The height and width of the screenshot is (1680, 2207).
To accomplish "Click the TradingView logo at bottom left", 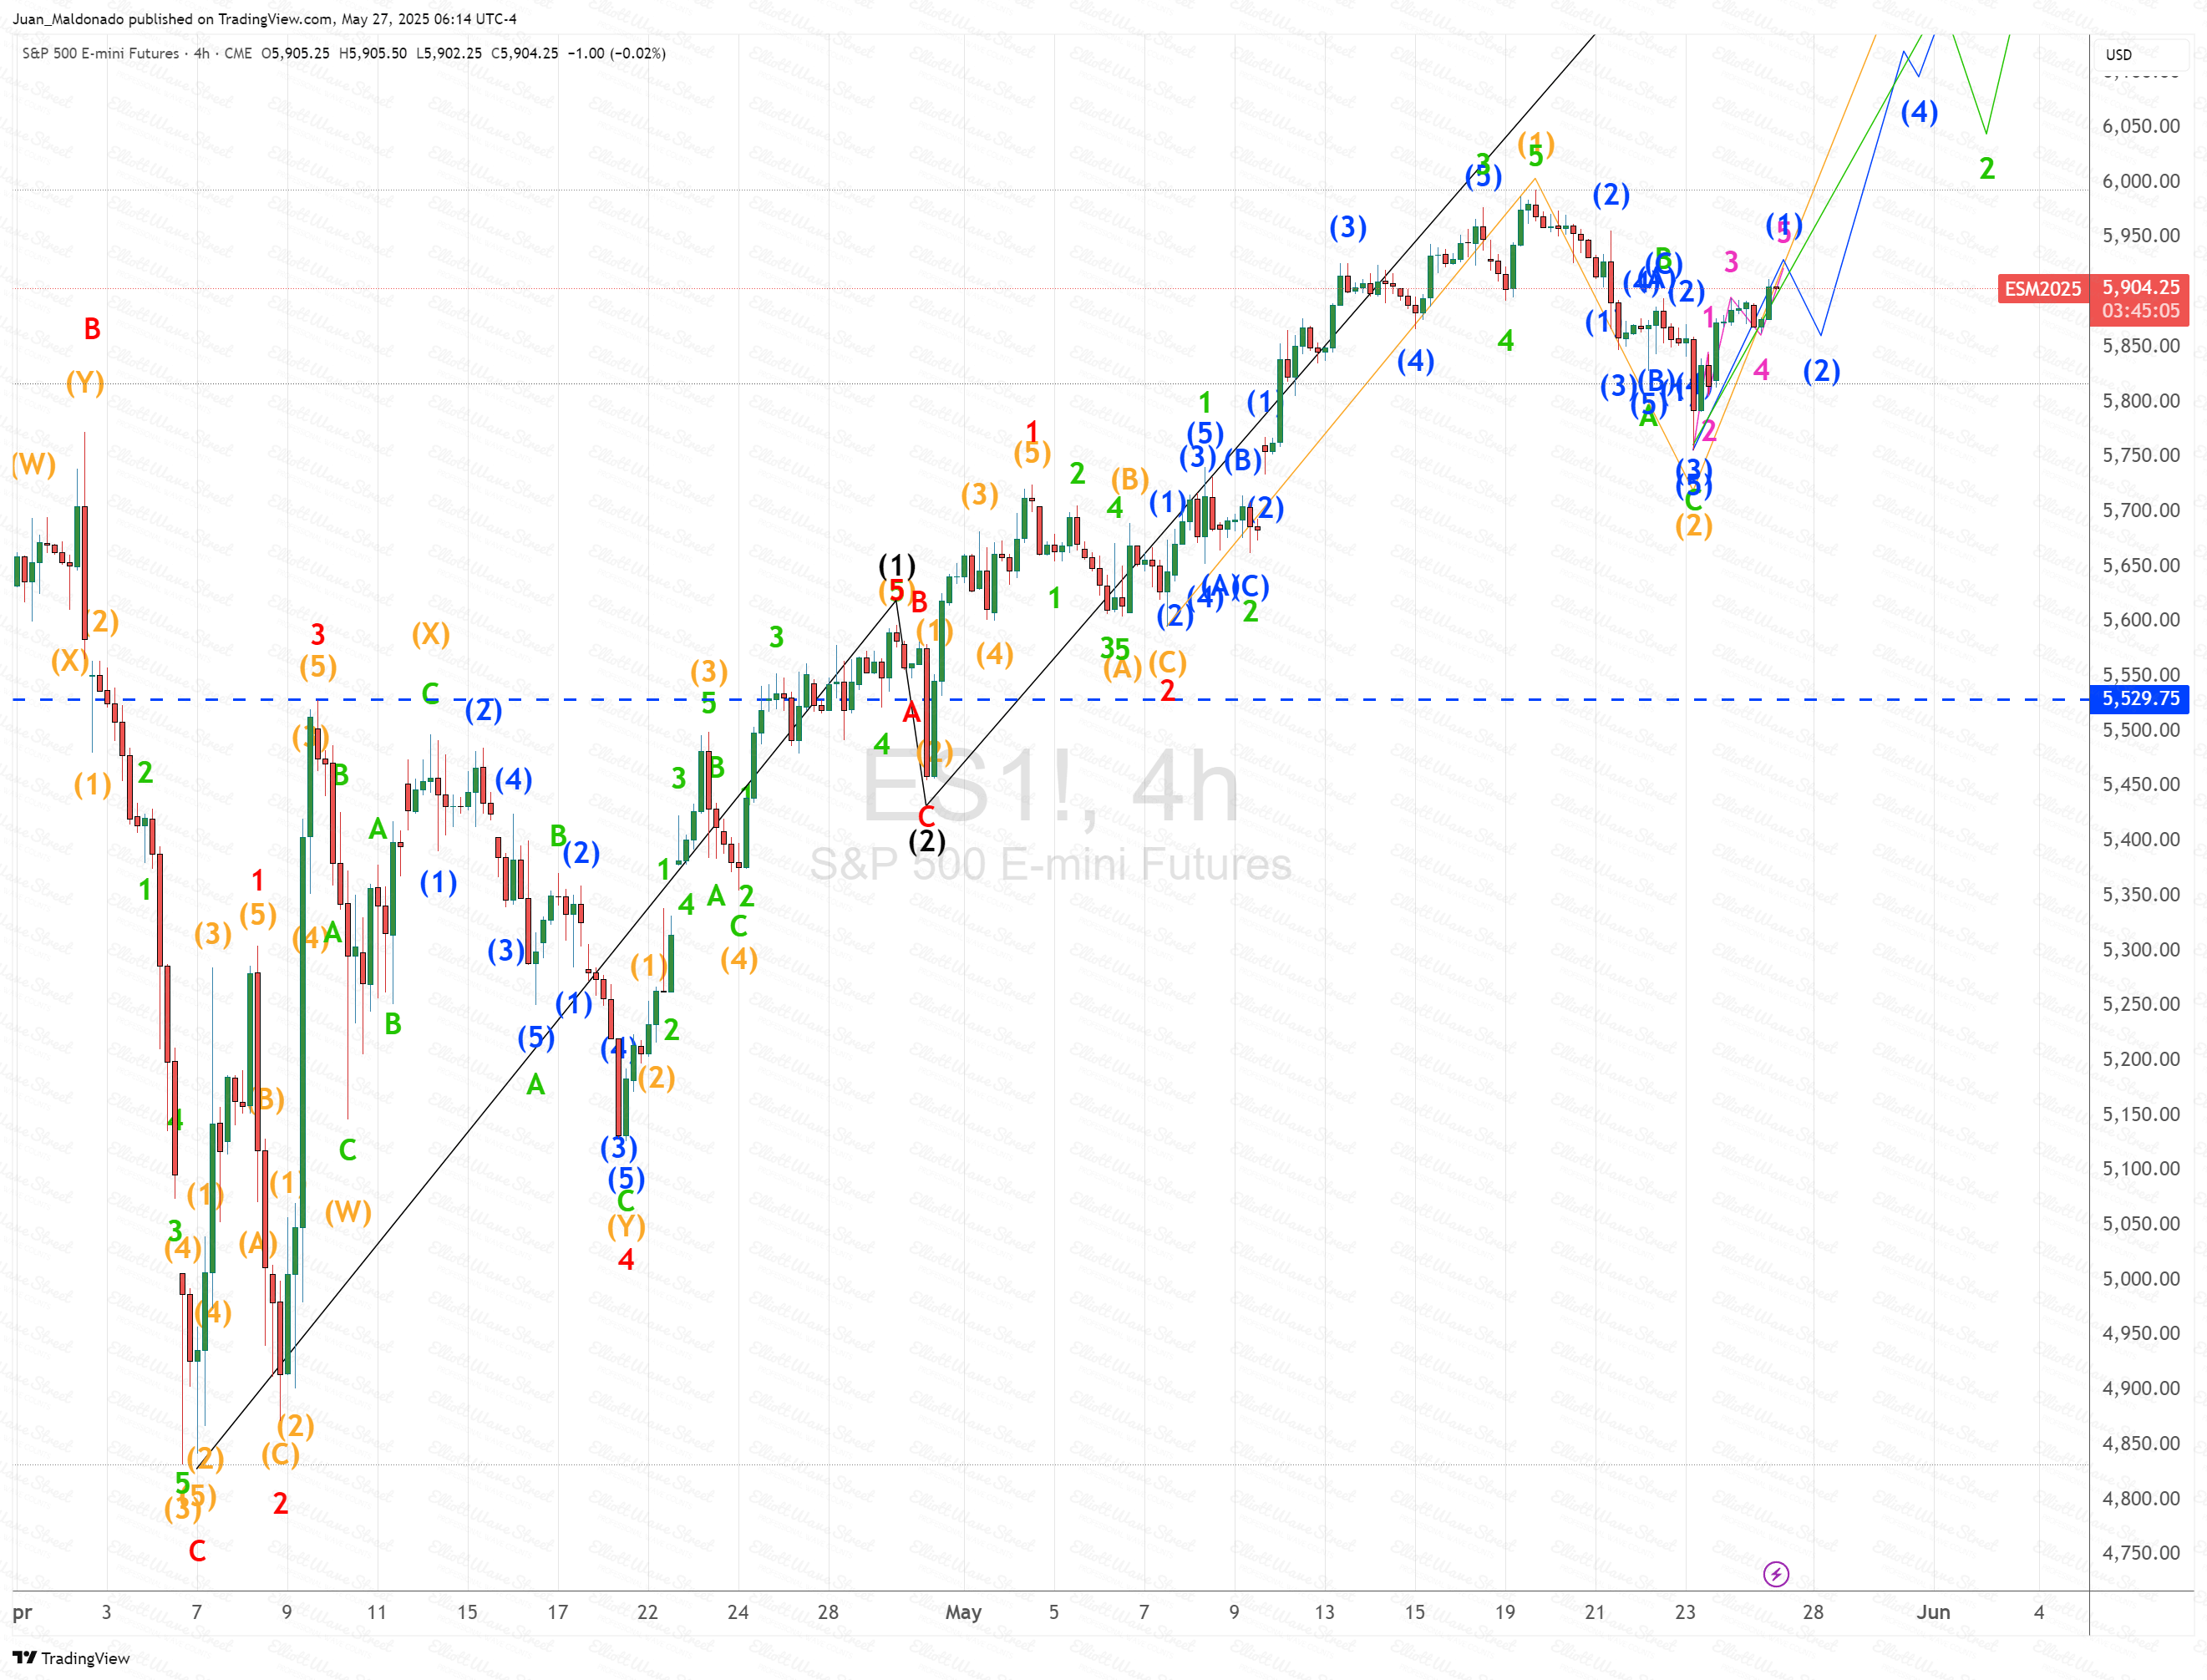I will click(72, 1658).
